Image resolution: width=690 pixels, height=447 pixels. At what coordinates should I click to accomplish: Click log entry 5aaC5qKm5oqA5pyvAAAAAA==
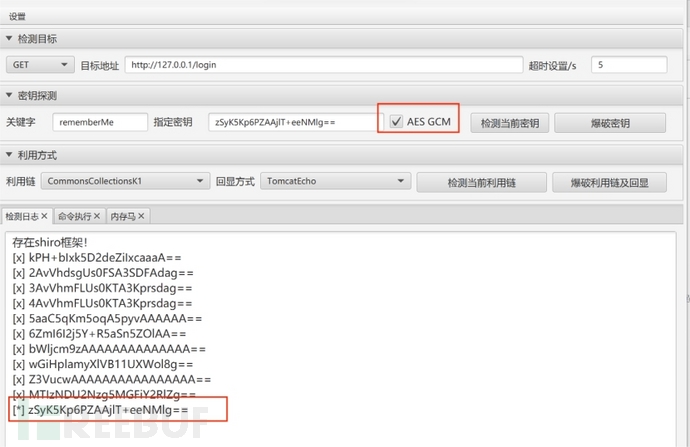point(107,318)
